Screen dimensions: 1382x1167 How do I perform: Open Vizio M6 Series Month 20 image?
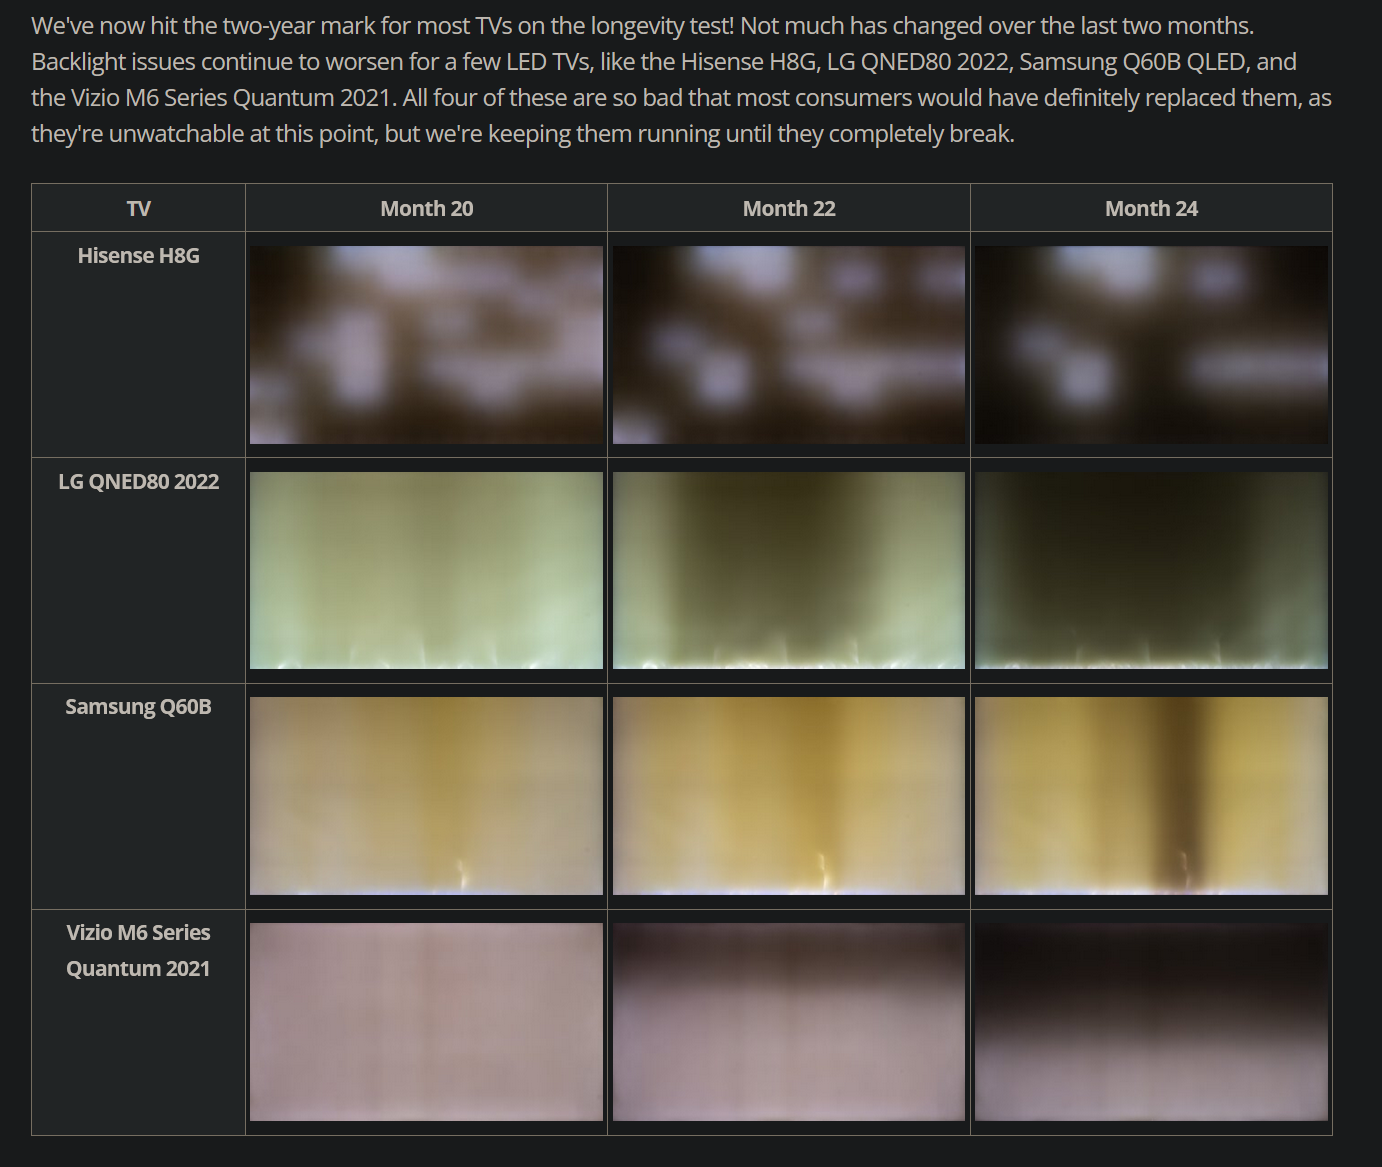[426, 1022]
